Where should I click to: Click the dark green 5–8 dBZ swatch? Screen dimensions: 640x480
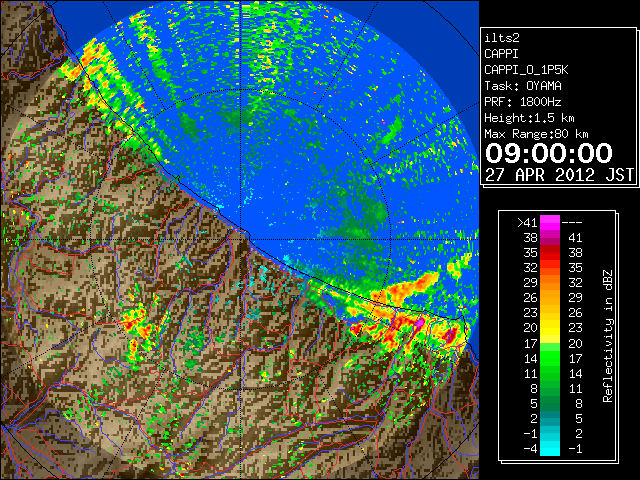(550, 403)
